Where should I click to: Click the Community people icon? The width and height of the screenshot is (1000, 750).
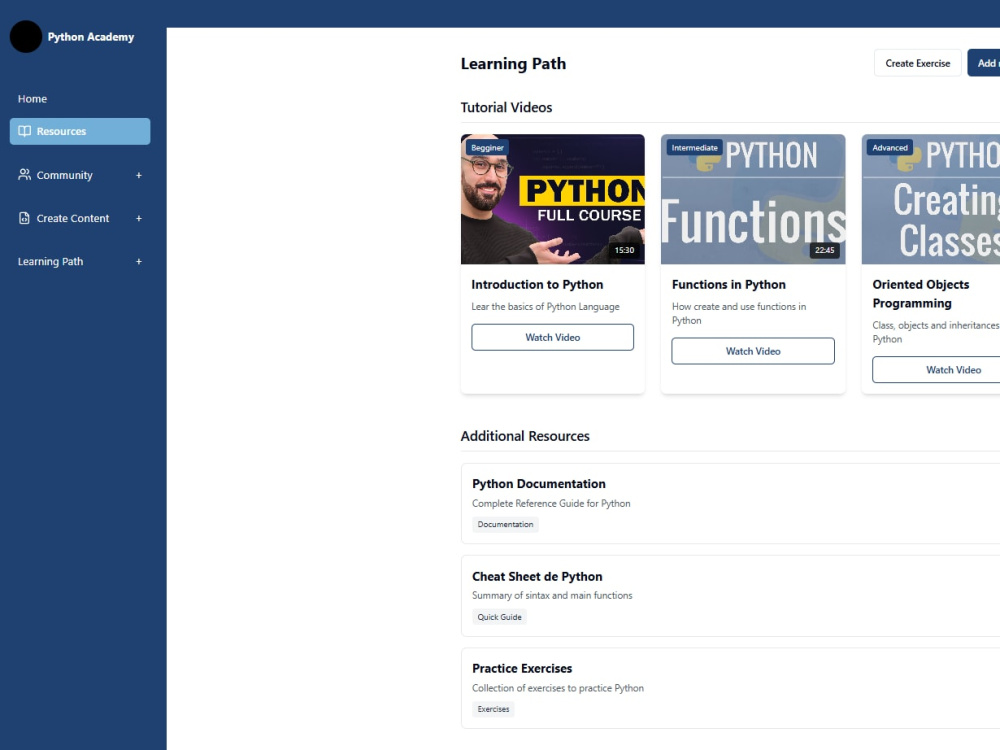tap(24, 174)
